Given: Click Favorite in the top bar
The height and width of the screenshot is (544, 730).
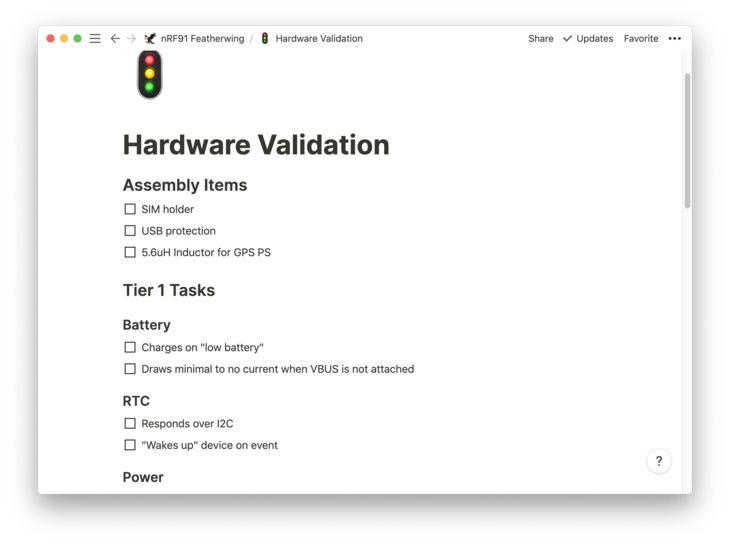Looking at the screenshot, I should click(641, 39).
